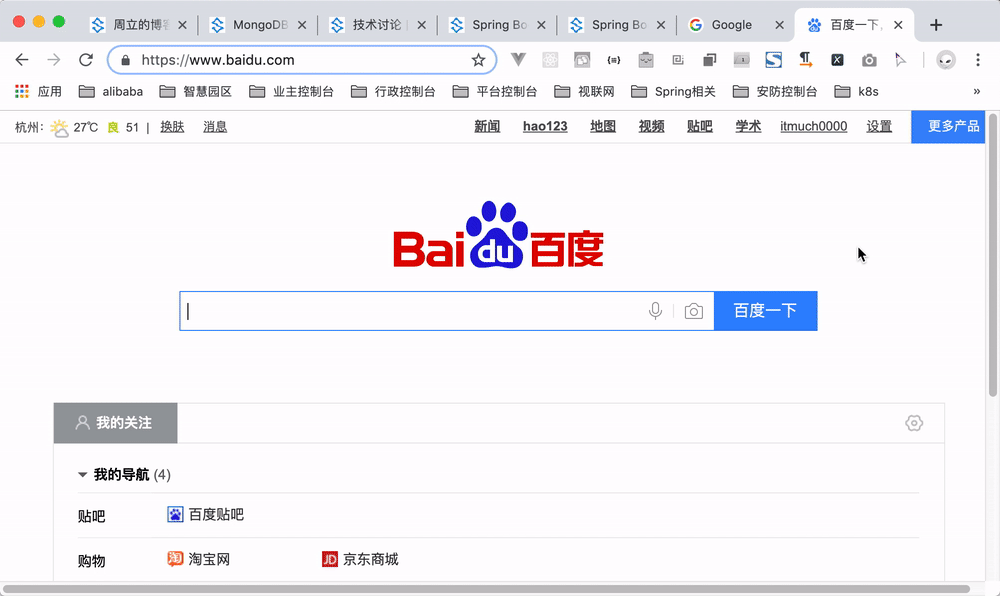Open the Chrome three-dot menu
This screenshot has height=596, width=1000.
point(977,60)
